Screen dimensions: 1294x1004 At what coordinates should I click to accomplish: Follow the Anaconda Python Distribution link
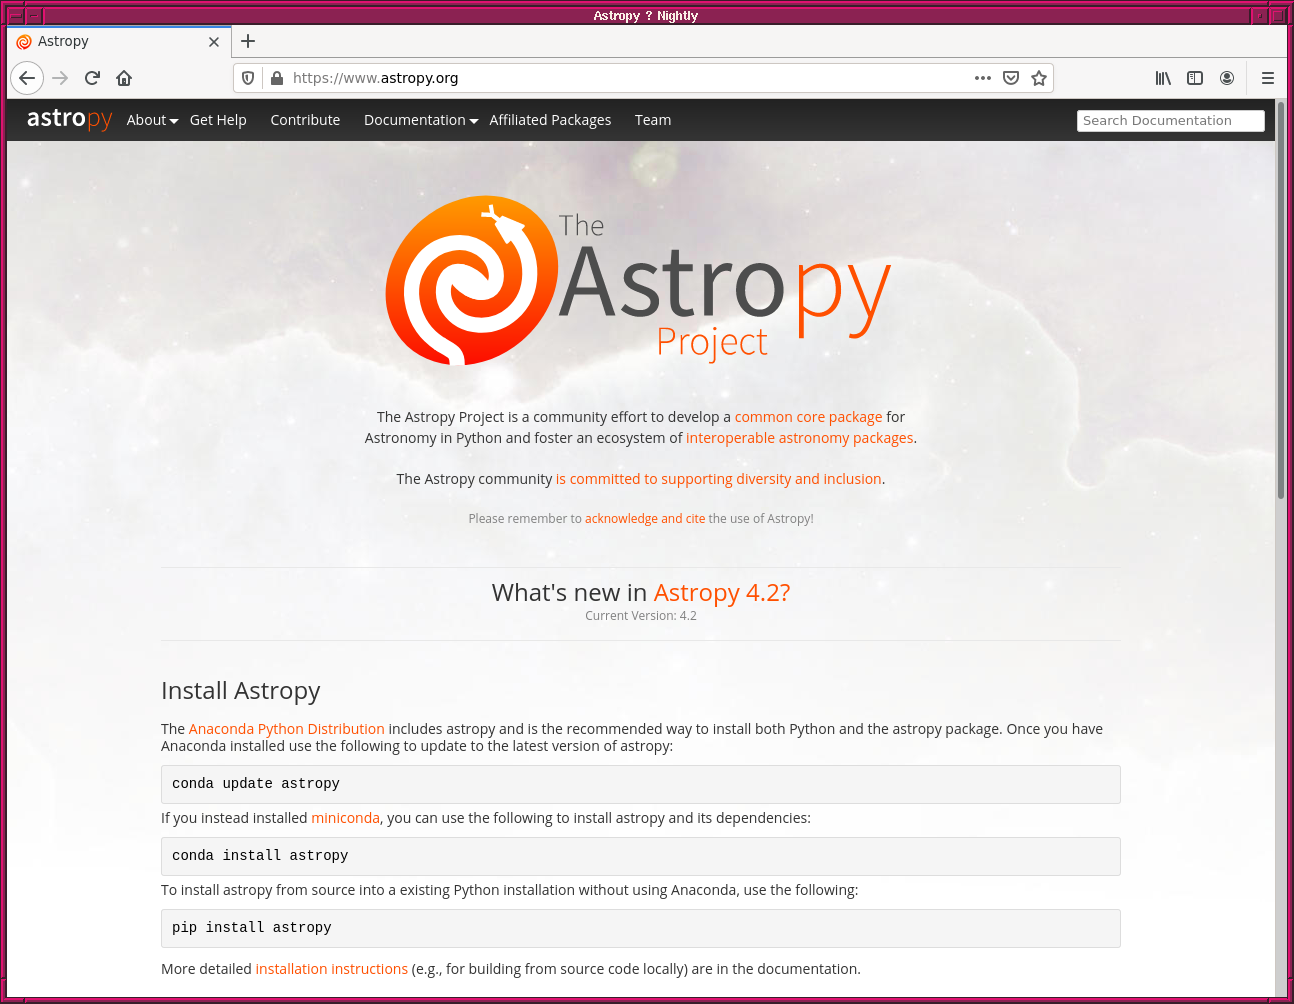tap(286, 729)
